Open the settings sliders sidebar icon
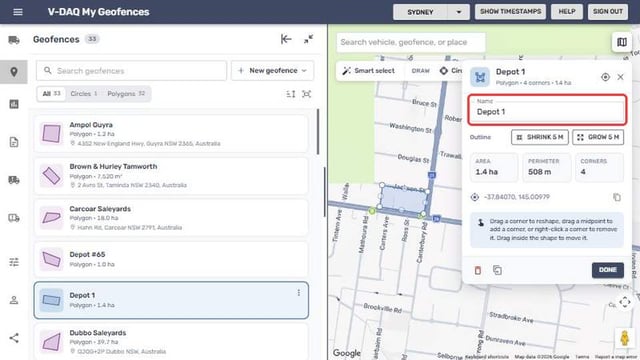 [x=14, y=262]
